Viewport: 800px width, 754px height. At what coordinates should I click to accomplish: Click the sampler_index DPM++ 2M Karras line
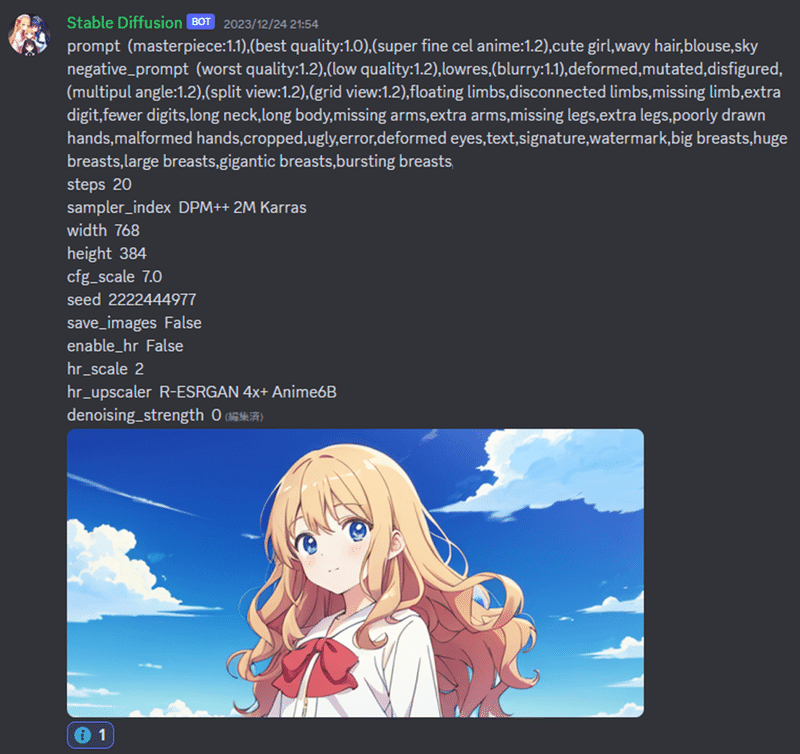pyautogui.click(x=187, y=207)
